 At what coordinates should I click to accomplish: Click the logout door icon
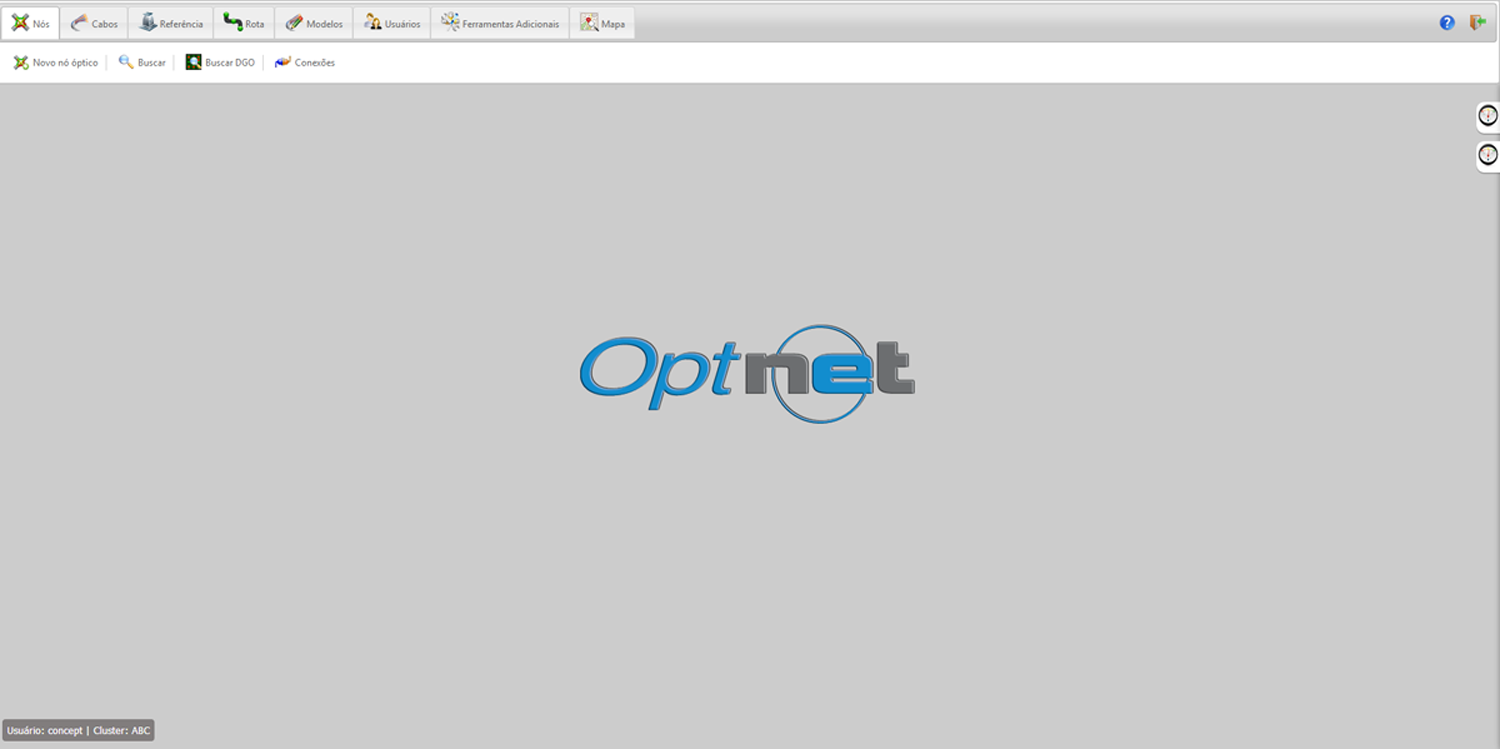(1477, 22)
